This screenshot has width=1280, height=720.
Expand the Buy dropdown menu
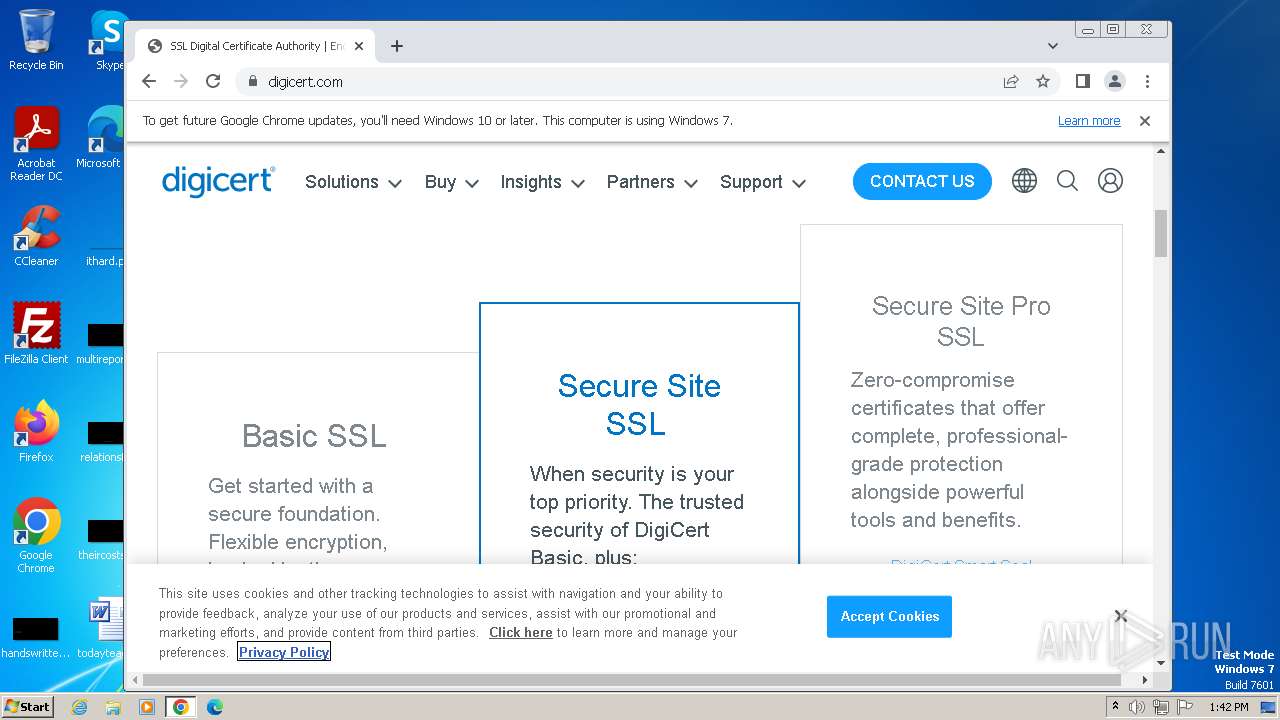coord(451,182)
